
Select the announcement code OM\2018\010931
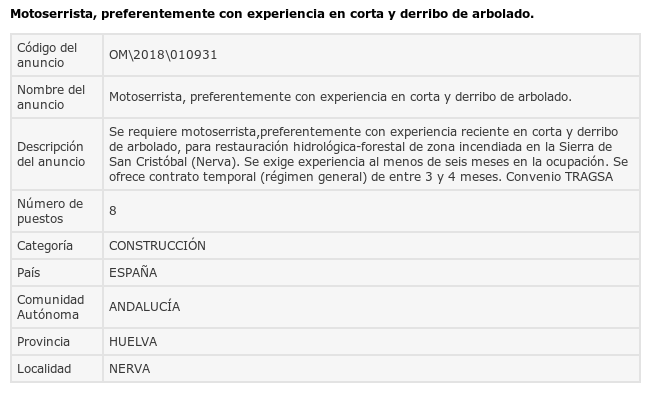point(163,55)
